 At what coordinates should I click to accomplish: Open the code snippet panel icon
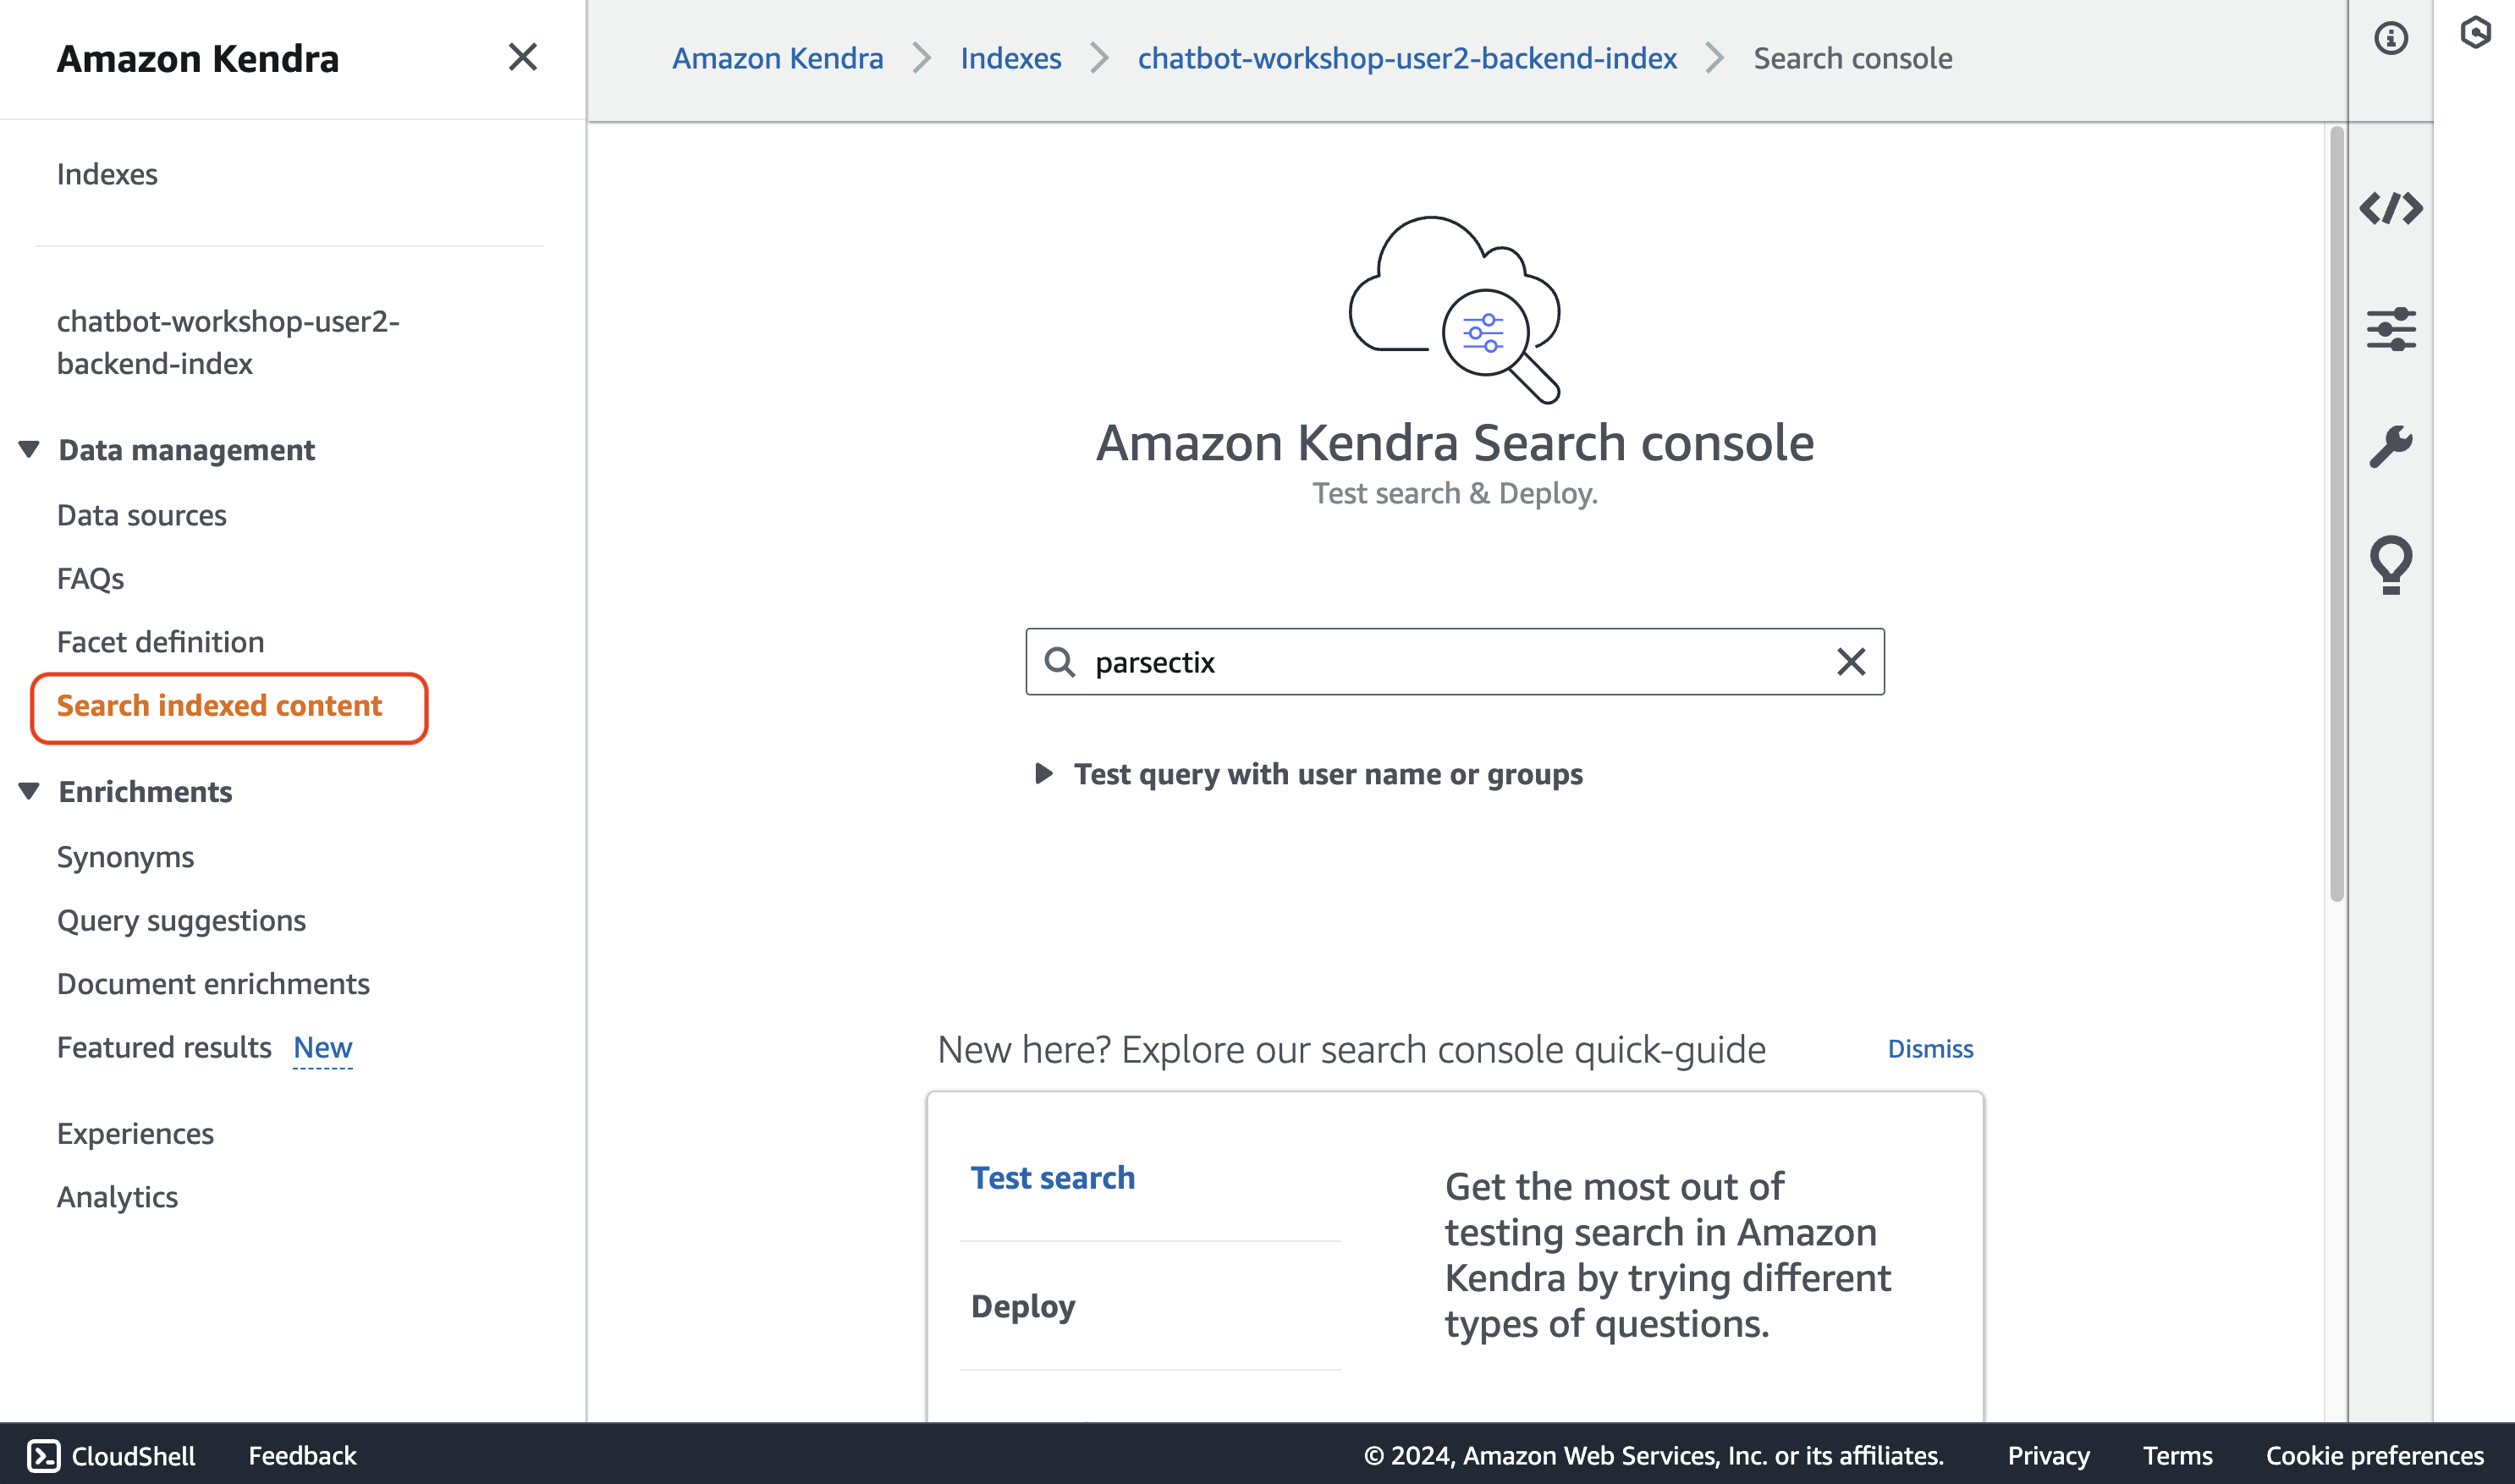pyautogui.click(x=2390, y=208)
